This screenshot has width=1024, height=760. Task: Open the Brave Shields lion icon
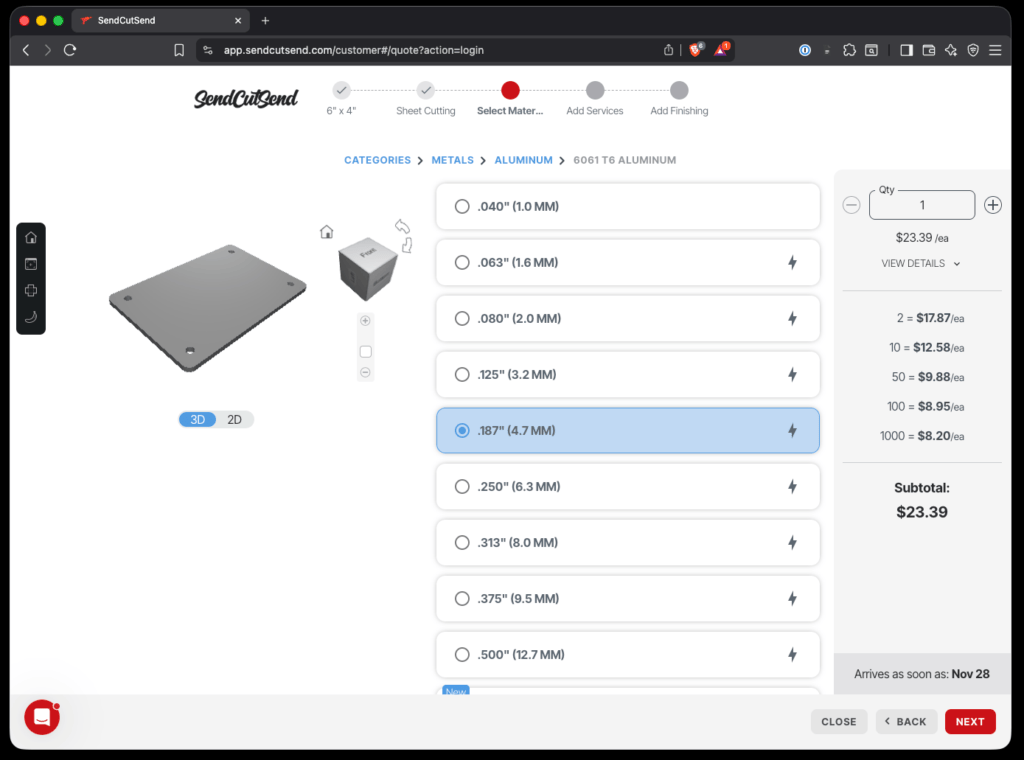click(x=695, y=50)
